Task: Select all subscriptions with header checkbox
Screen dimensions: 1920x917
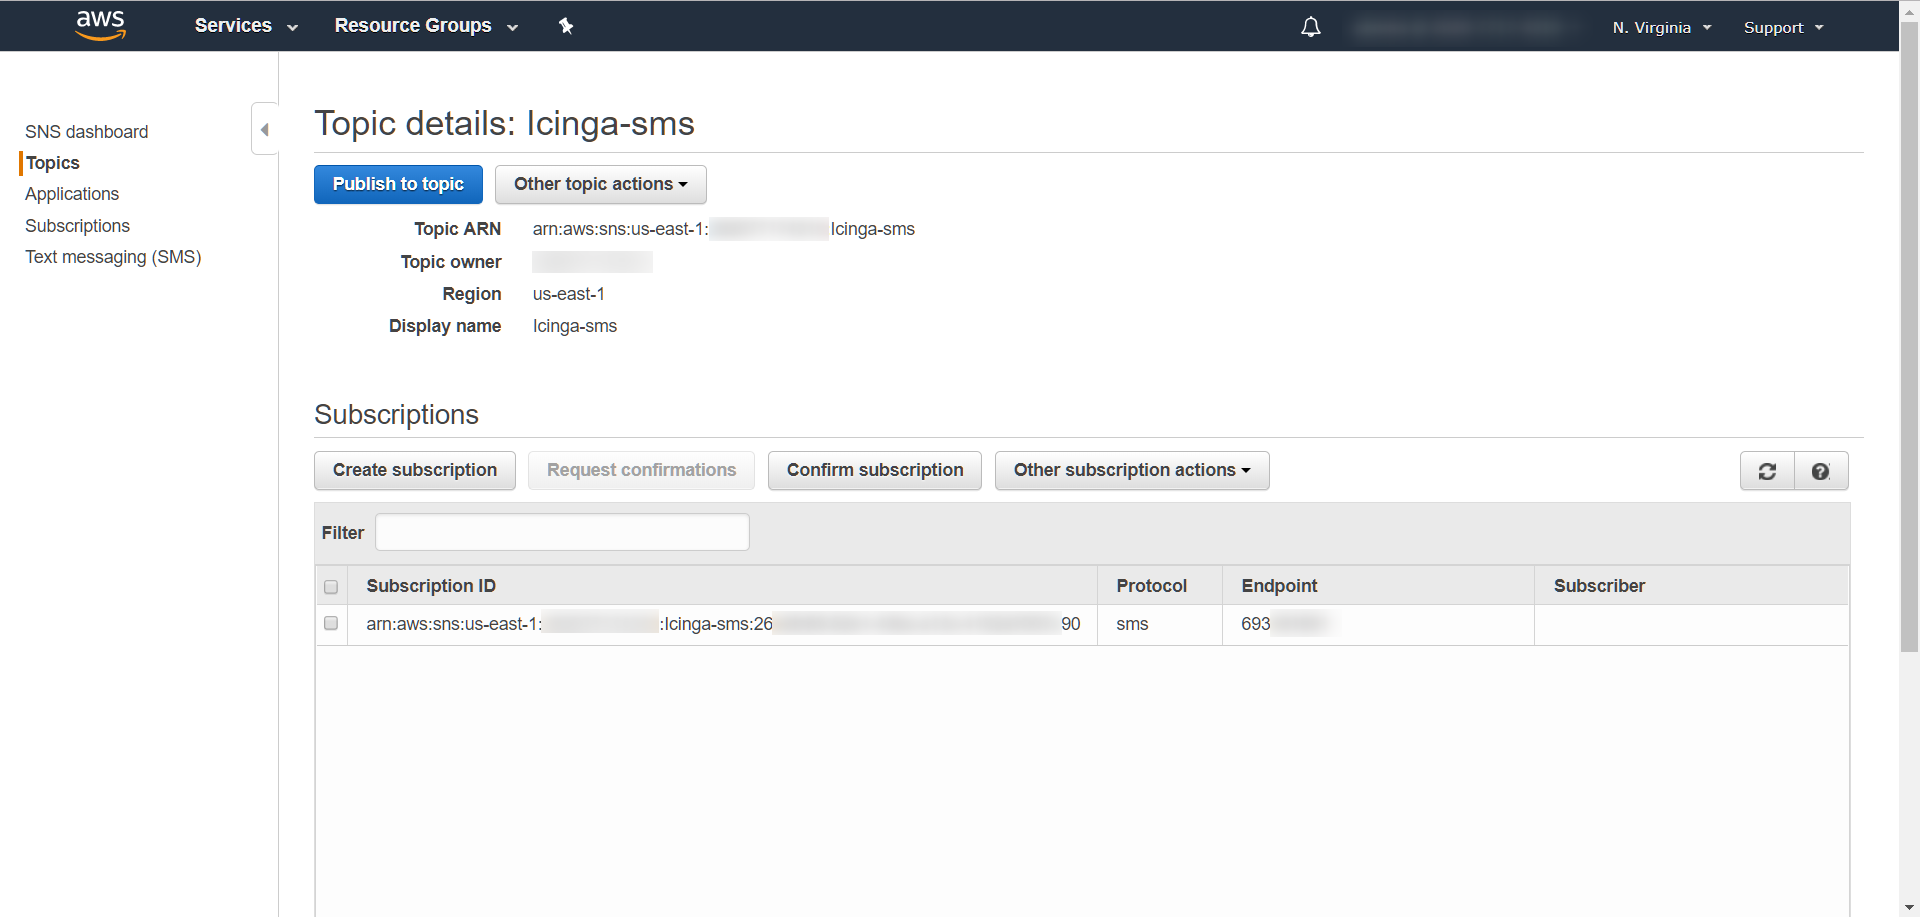Action: click(331, 587)
